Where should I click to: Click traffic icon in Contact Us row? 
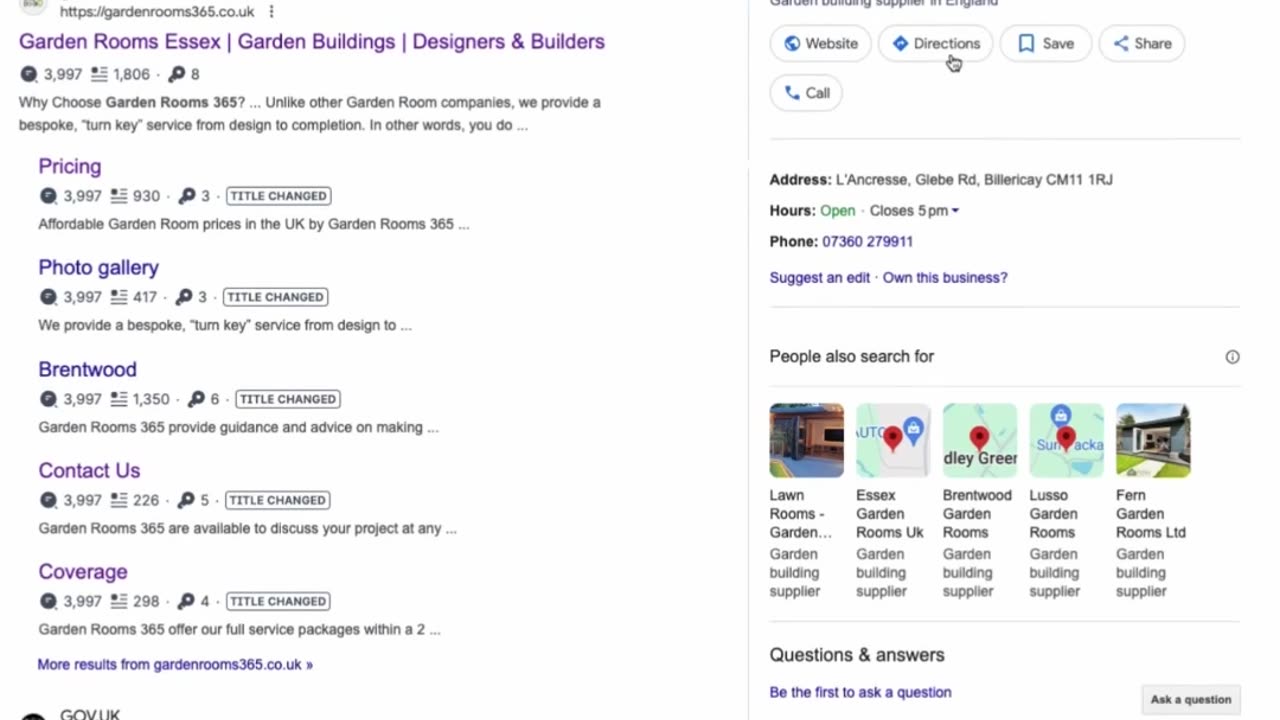[48, 500]
